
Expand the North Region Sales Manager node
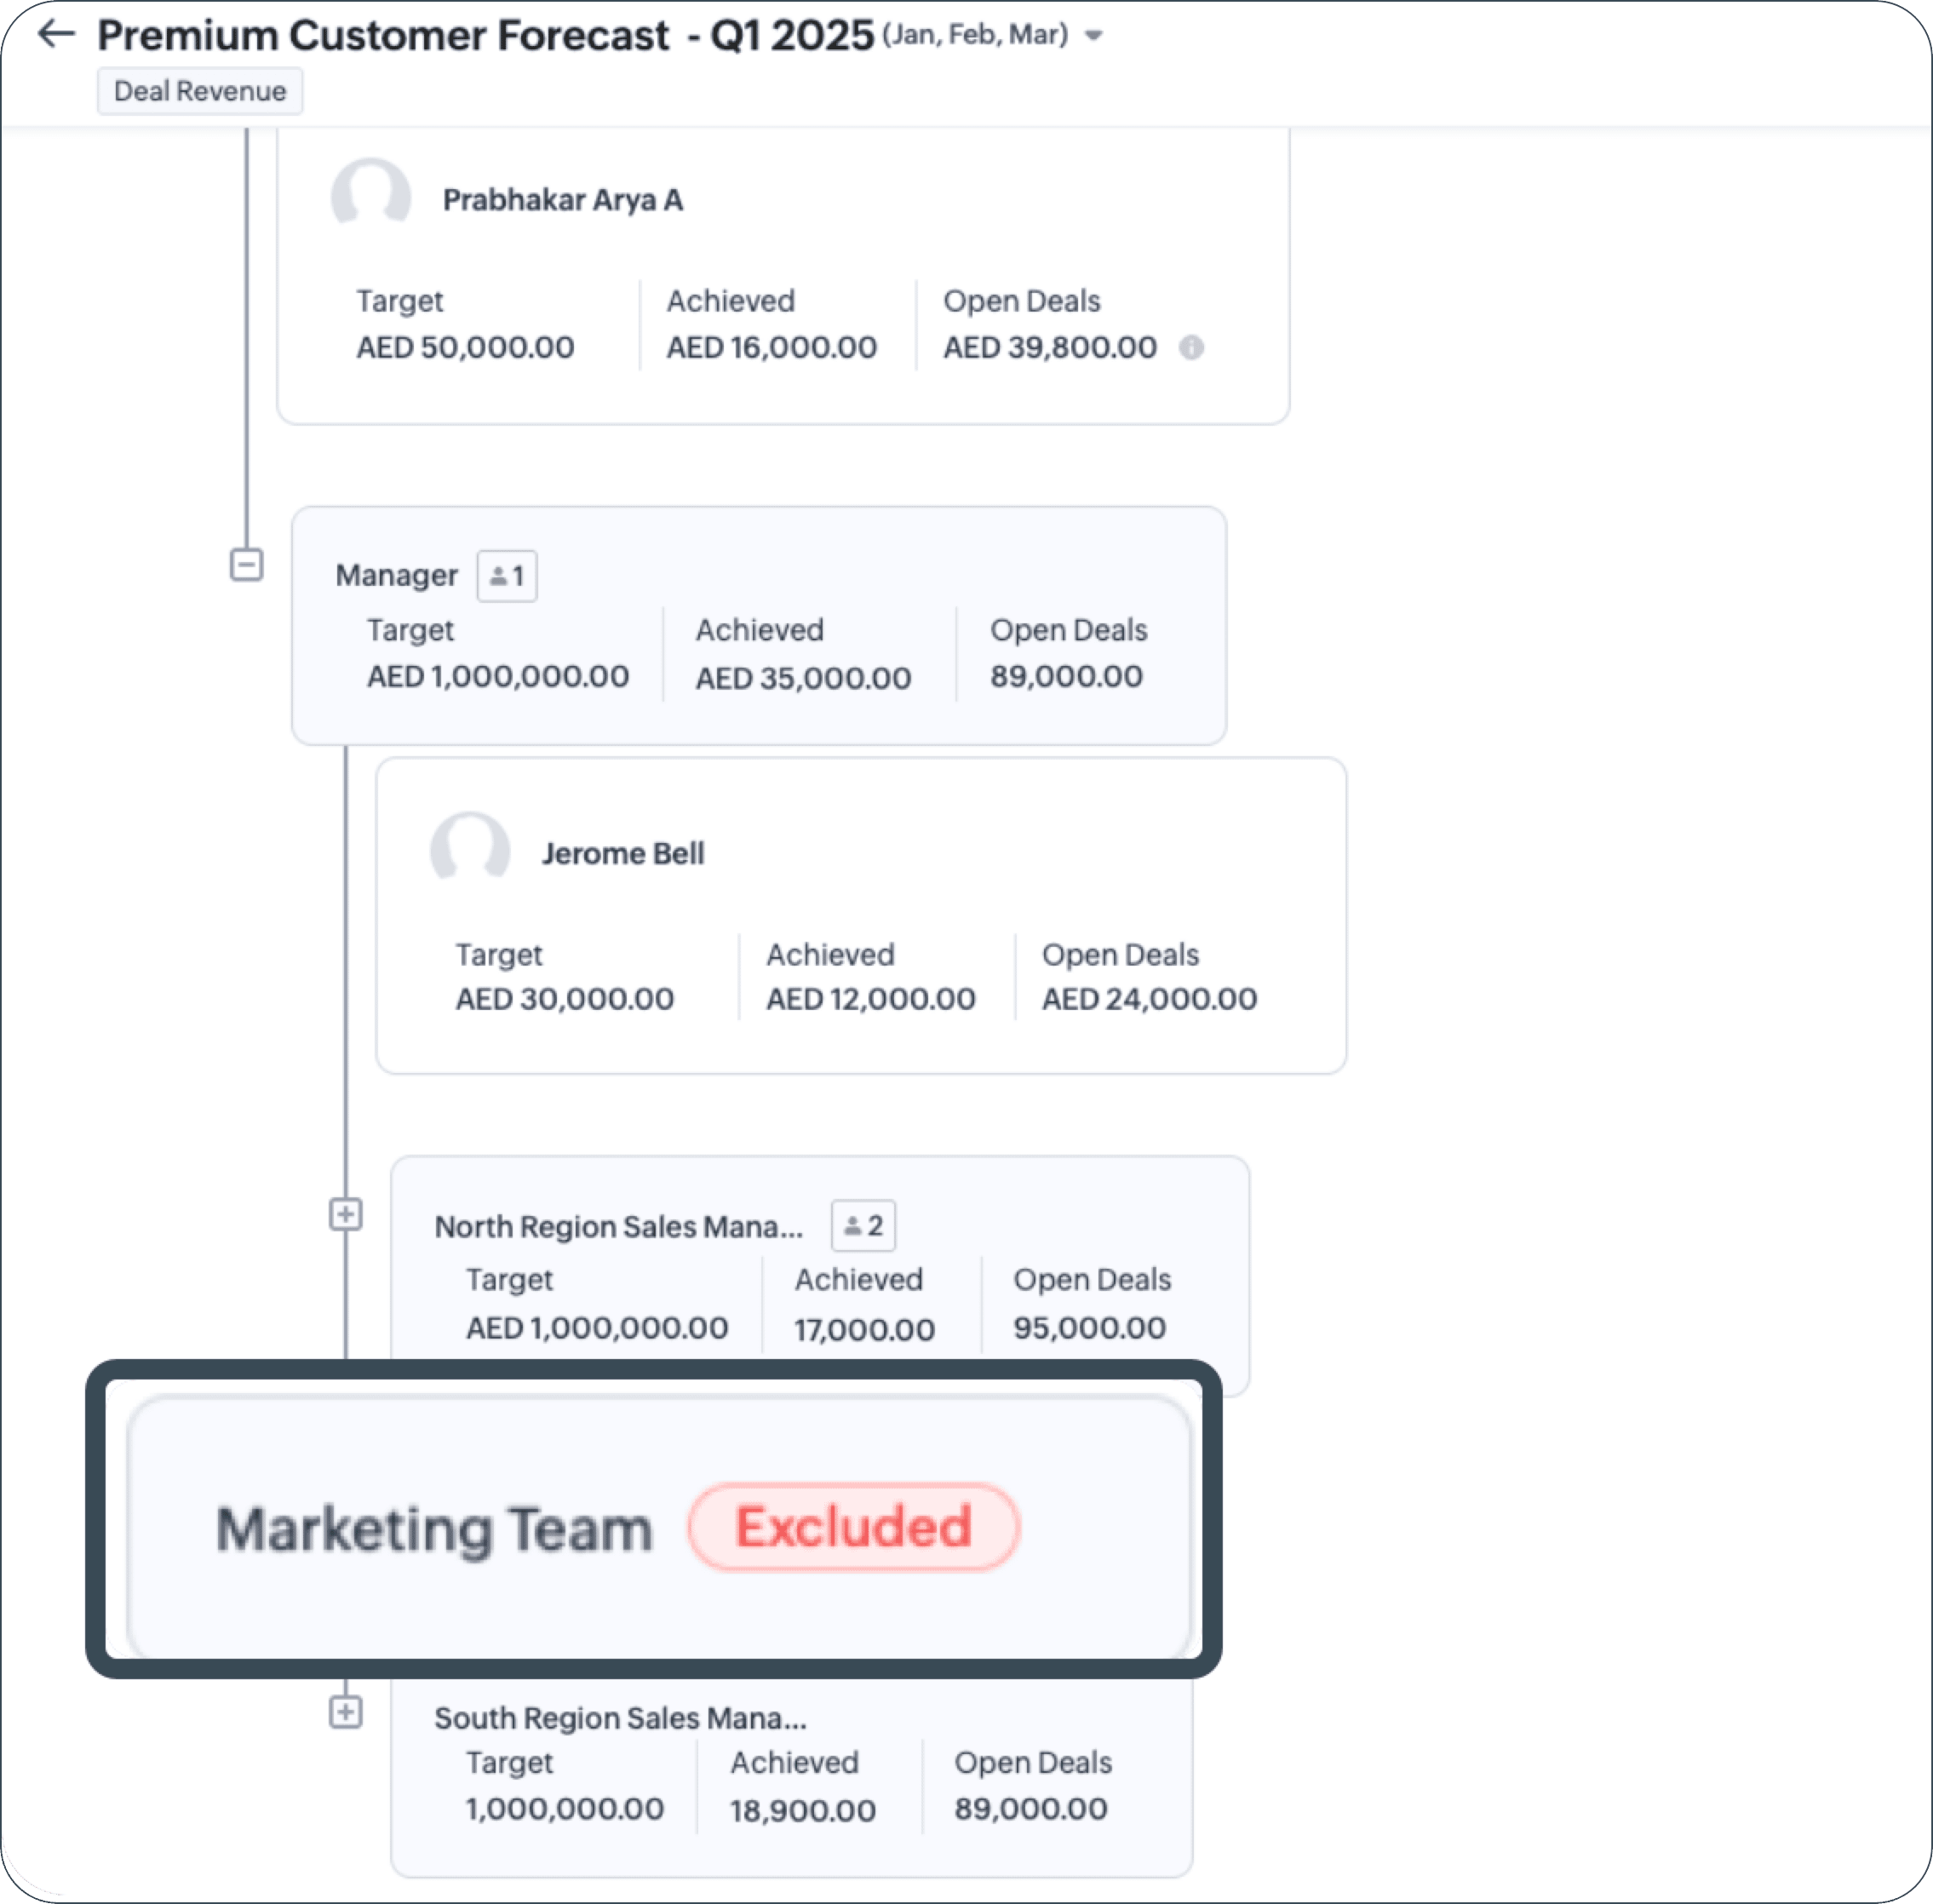(x=345, y=1215)
